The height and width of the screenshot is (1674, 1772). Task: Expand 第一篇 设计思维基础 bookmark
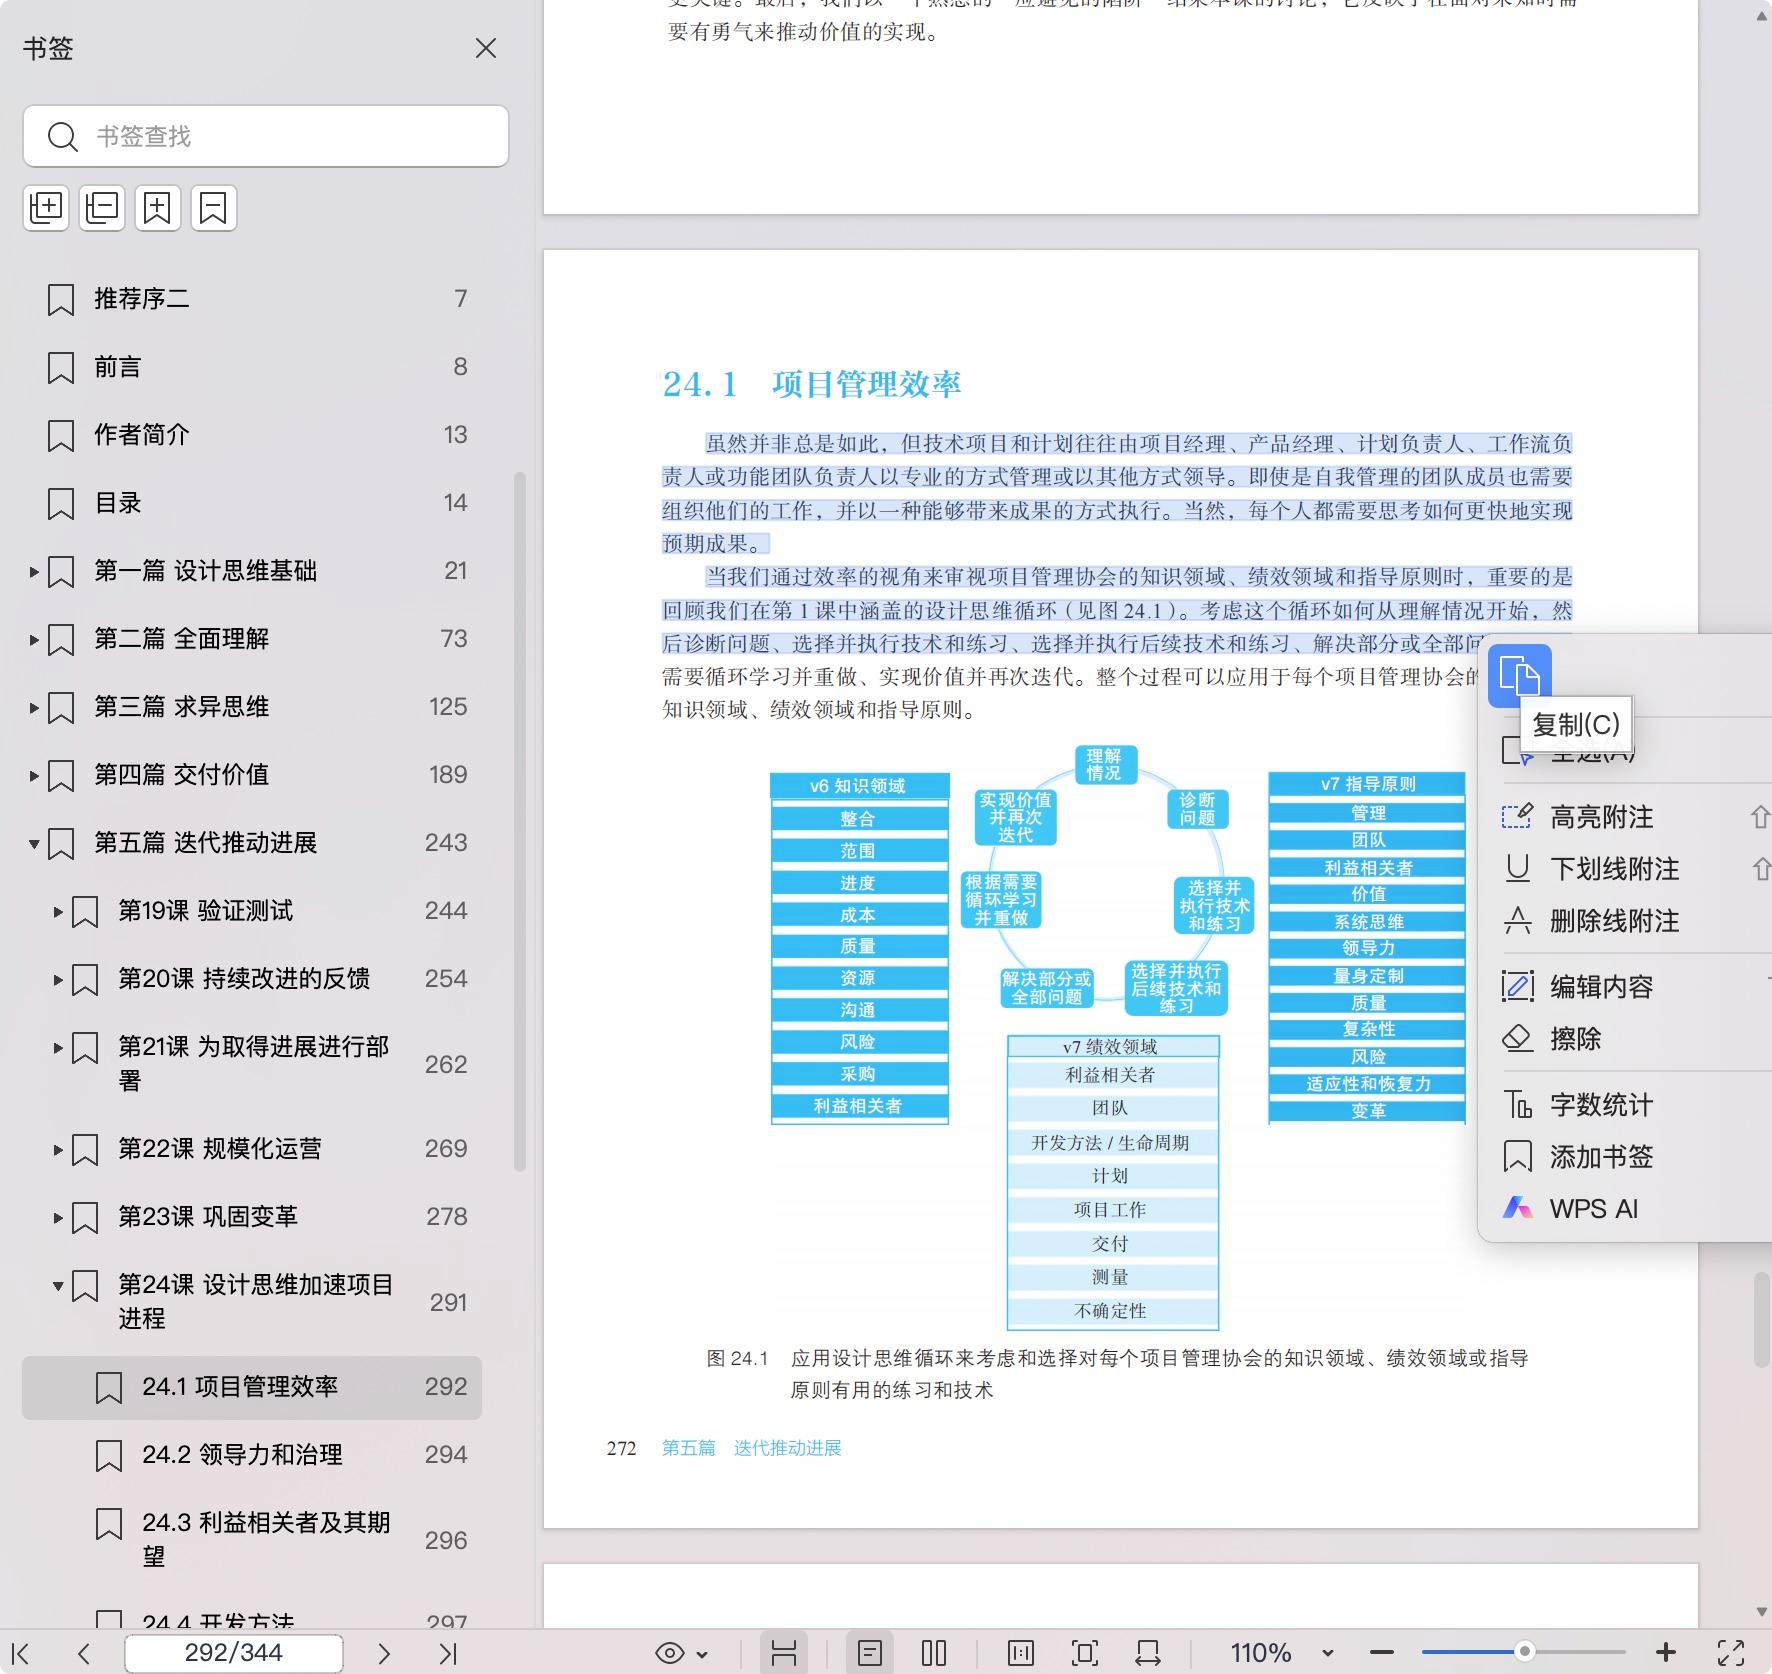[x=34, y=572]
